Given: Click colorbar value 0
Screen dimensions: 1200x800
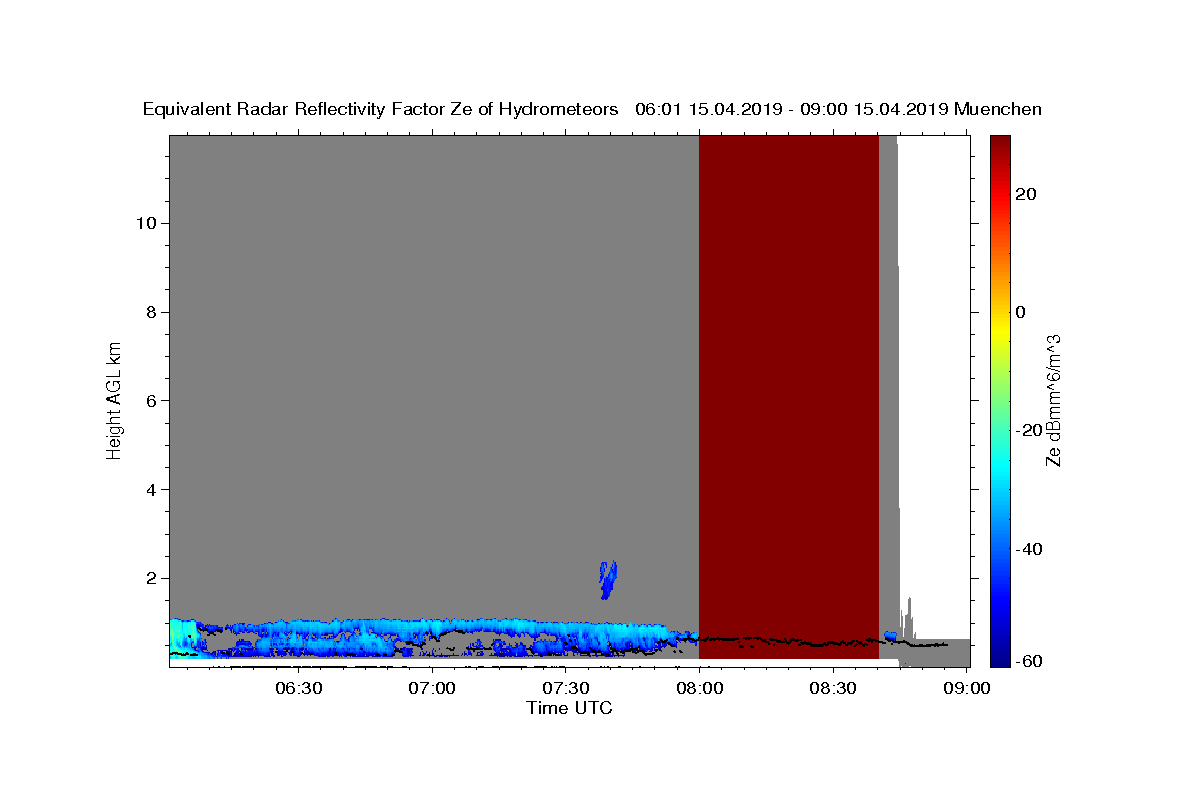Looking at the screenshot, I should [1021, 312].
